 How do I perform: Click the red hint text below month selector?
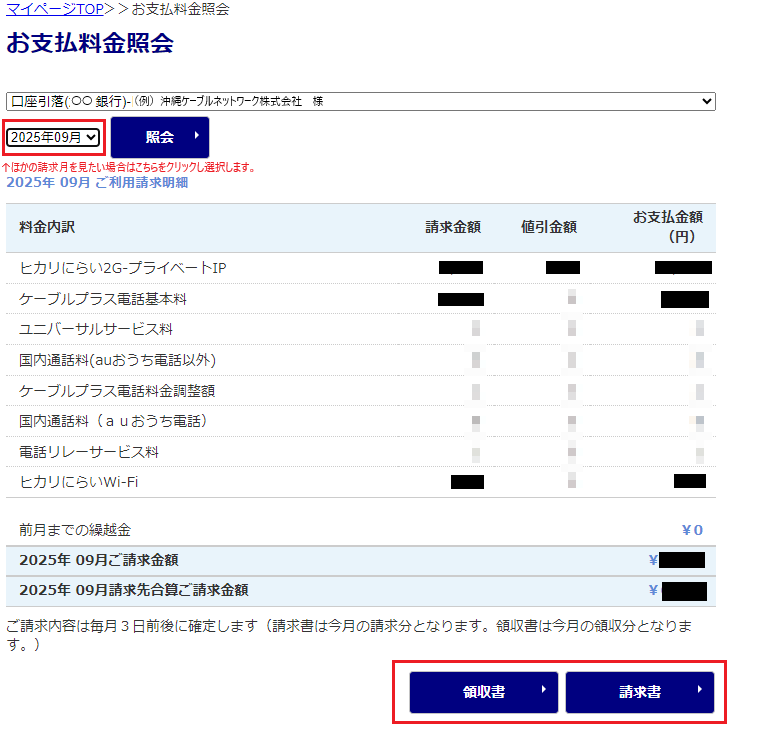[x=128, y=167]
